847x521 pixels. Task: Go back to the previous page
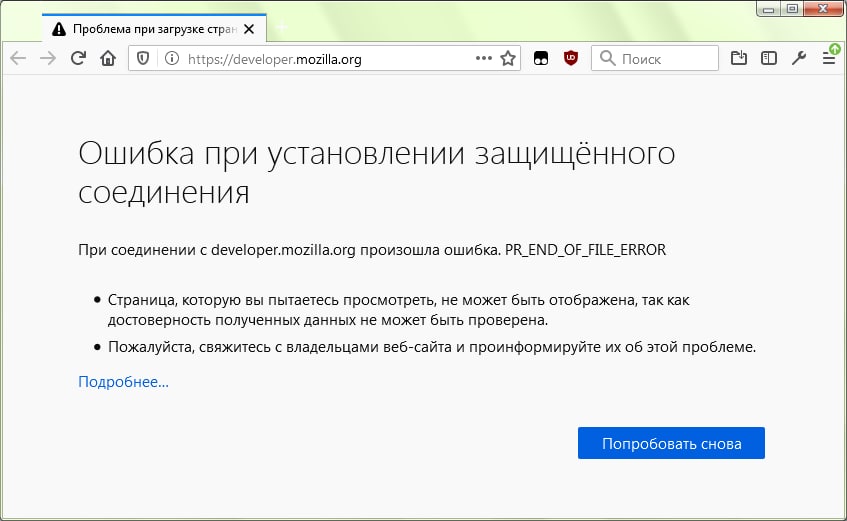click(18, 58)
